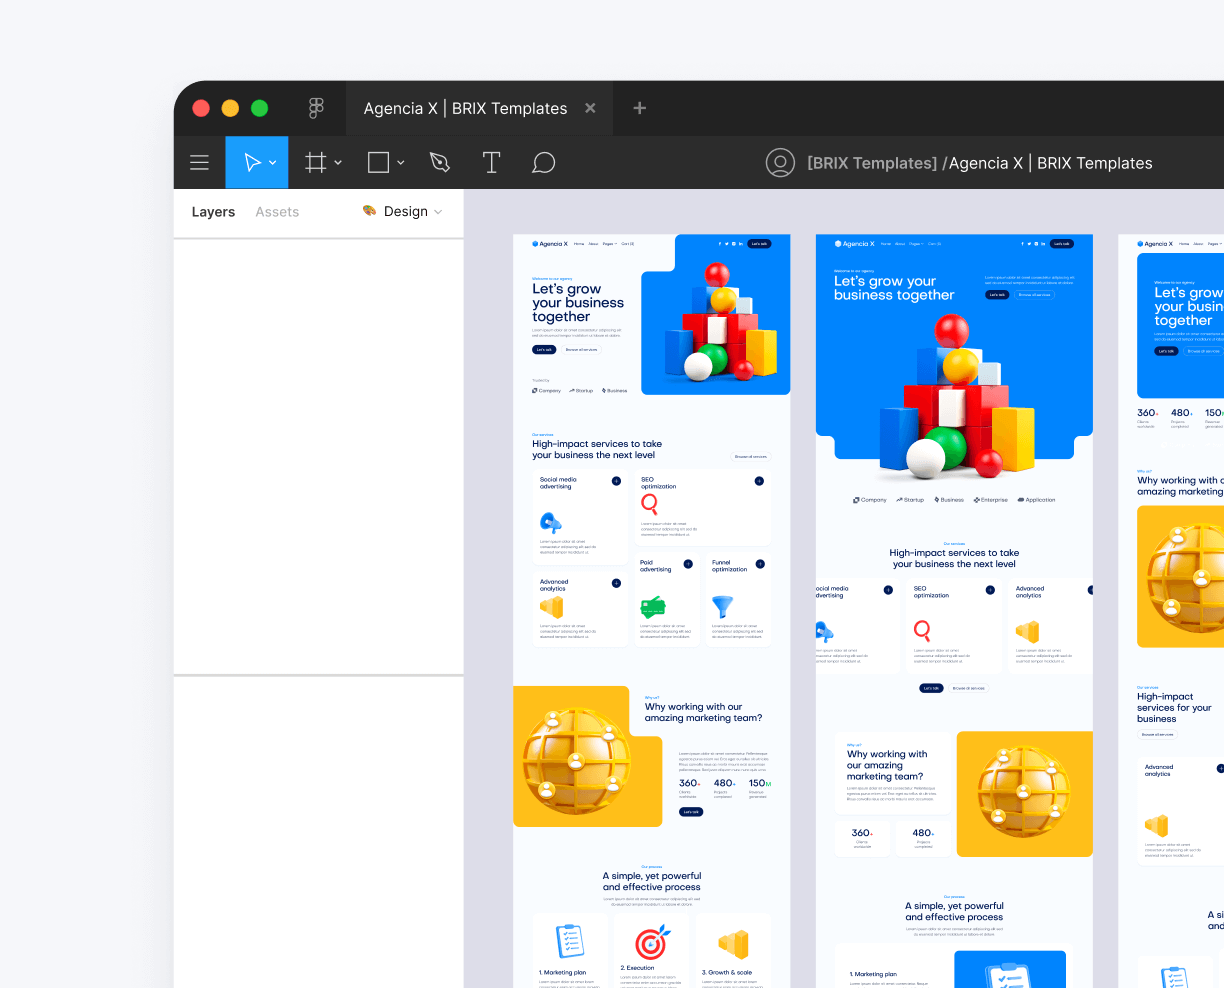Open the shape tools dropdown arrow

click(402, 162)
